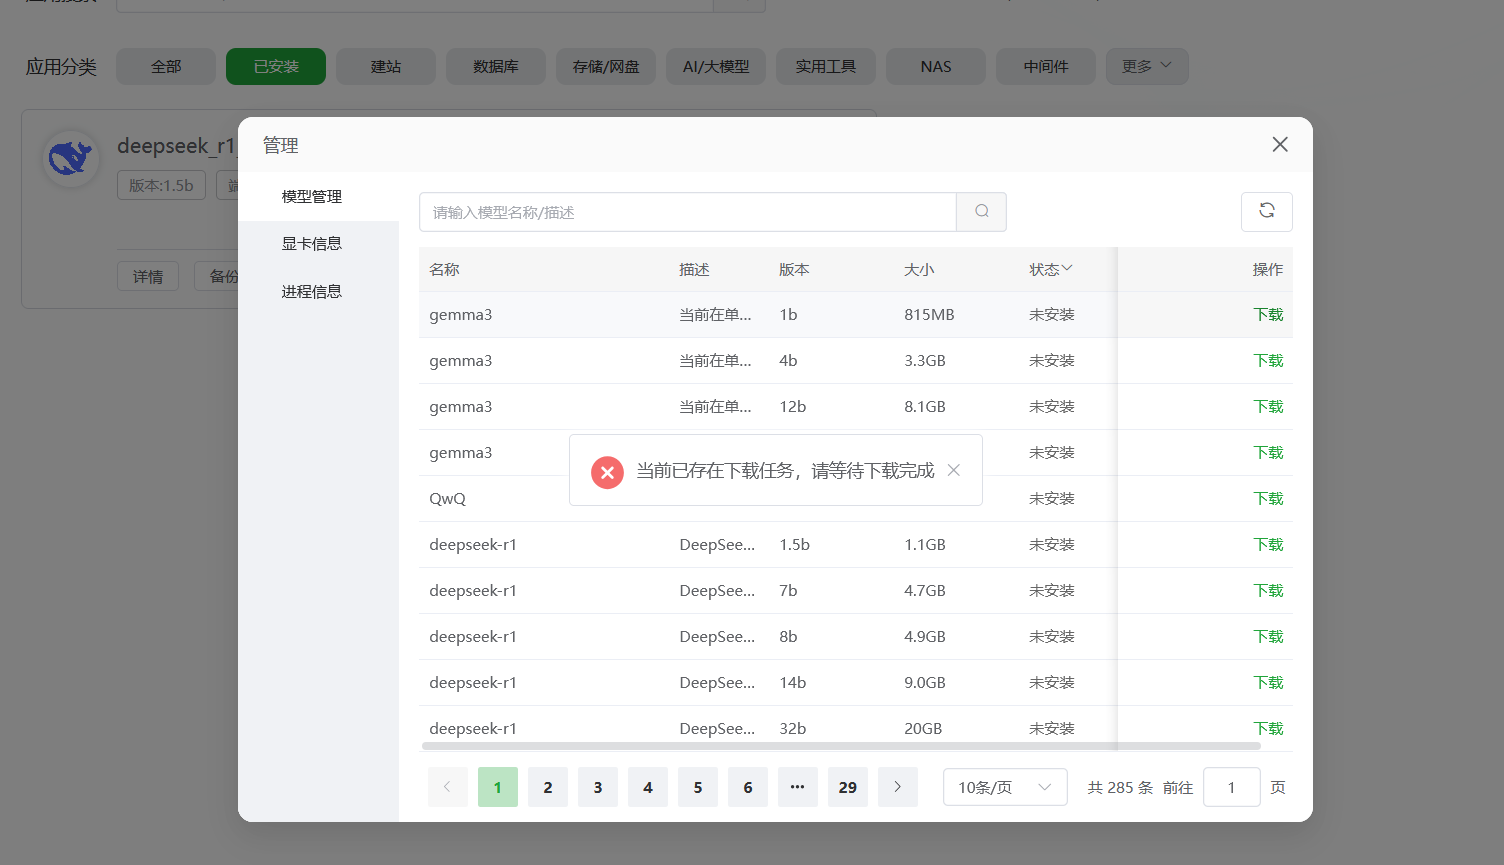The width and height of the screenshot is (1504, 865).
Task: Close the management dialog with X
Action: coord(1279,145)
